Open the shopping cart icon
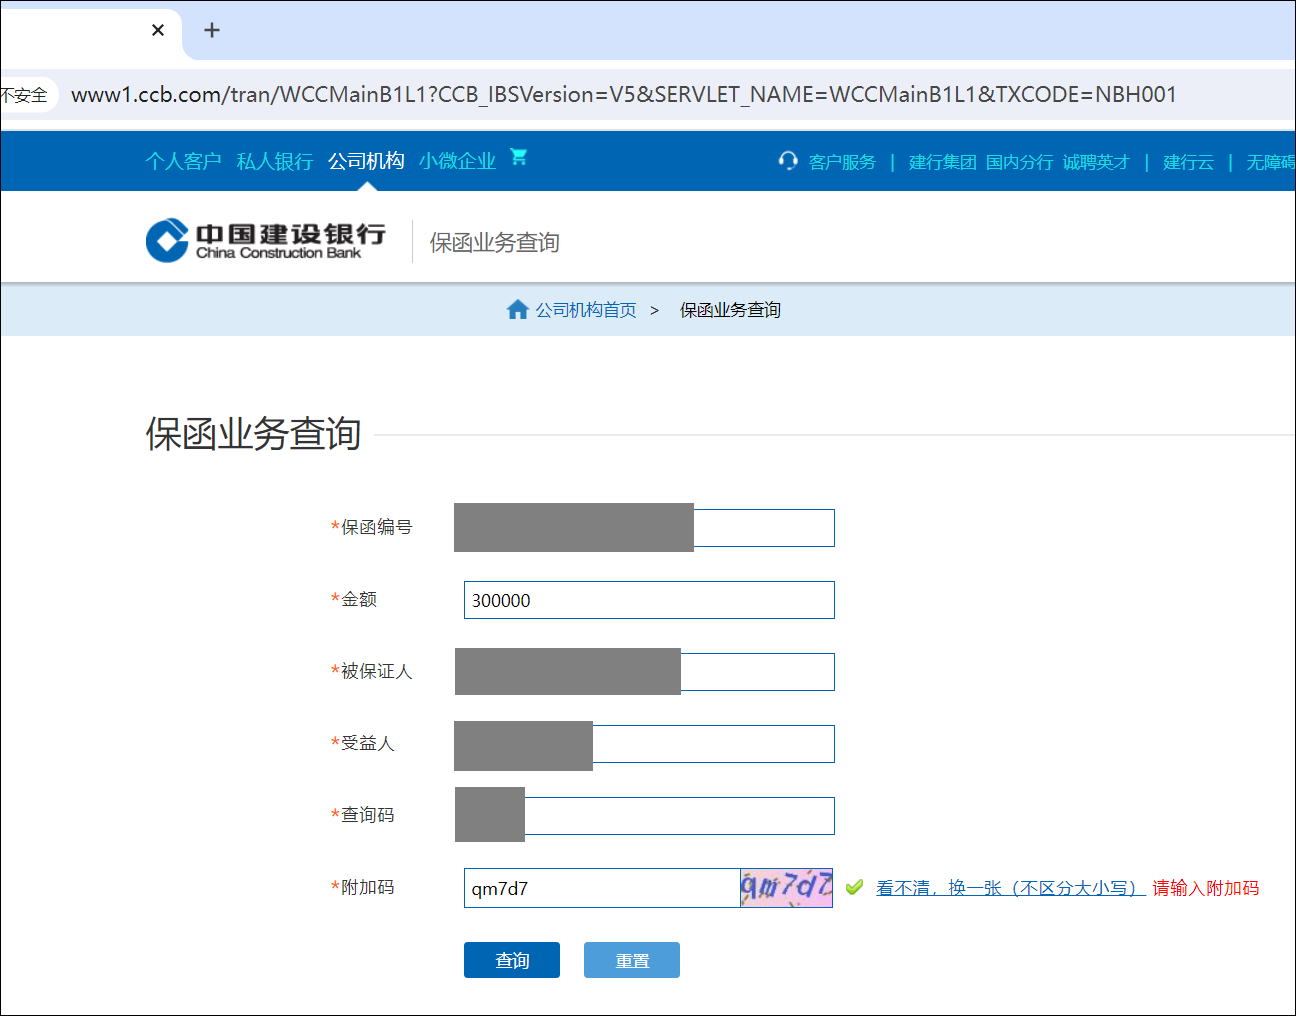 [519, 157]
